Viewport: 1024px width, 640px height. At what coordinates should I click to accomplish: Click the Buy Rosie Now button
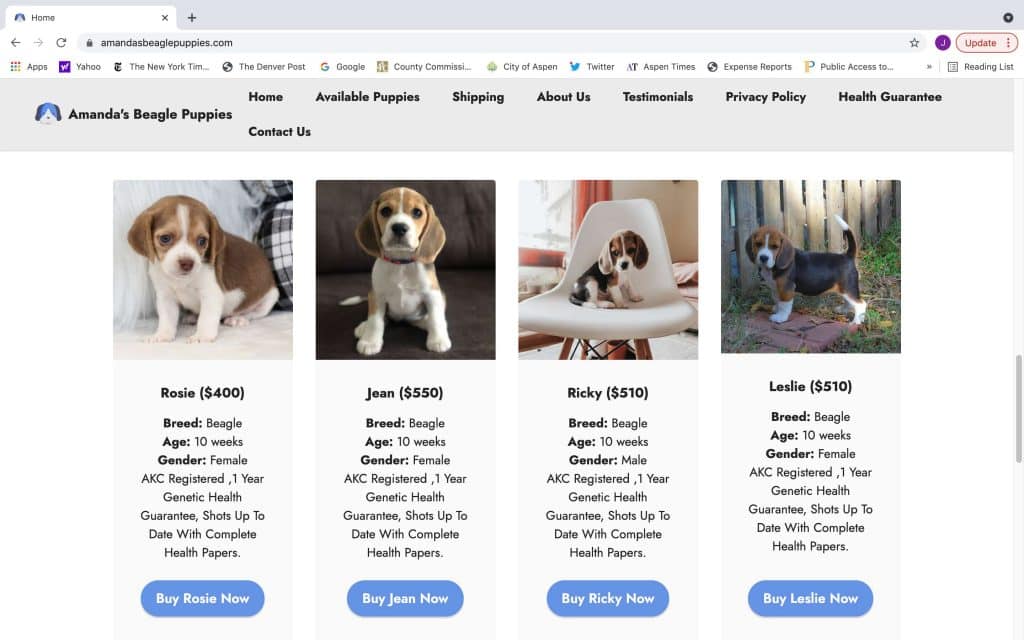[x=202, y=598]
